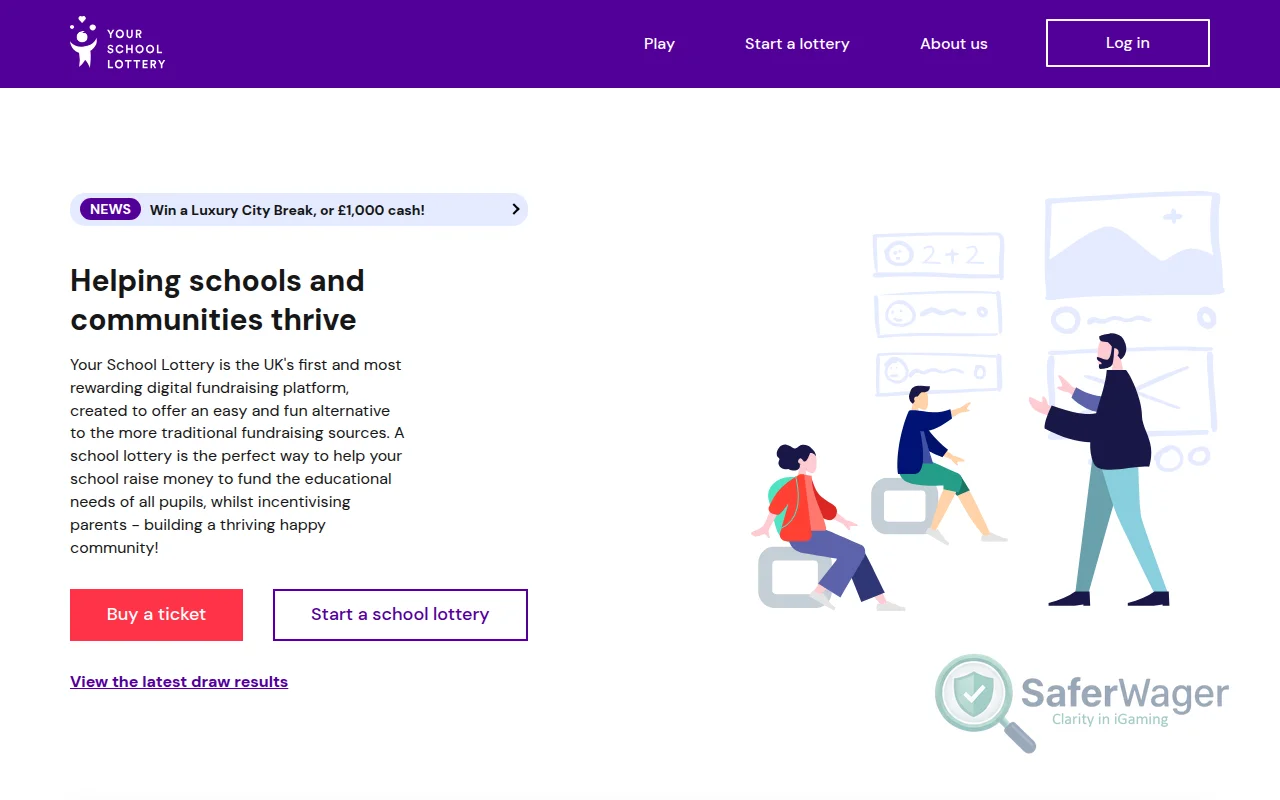Select Start a lottery in the top navigation
The width and height of the screenshot is (1280, 800).
point(797,43)
